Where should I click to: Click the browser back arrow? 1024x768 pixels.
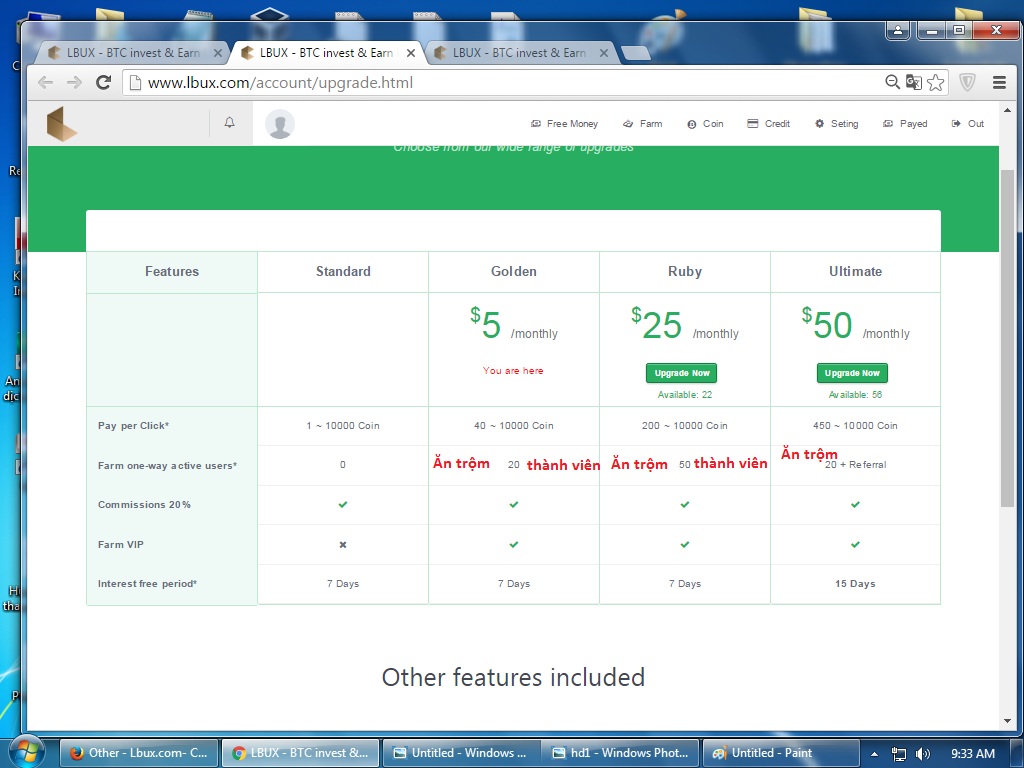pyautogui.click(x=45, y=82)
